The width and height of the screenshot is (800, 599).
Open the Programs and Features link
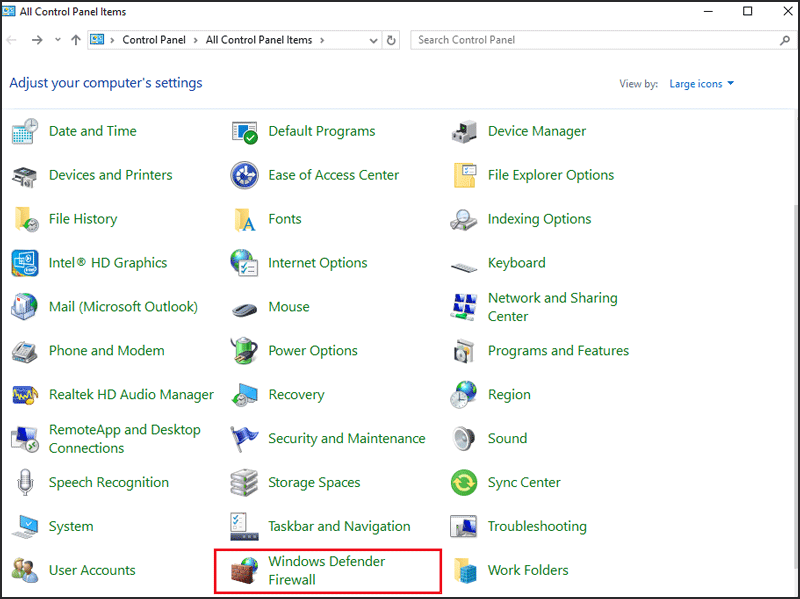(558, 351)
